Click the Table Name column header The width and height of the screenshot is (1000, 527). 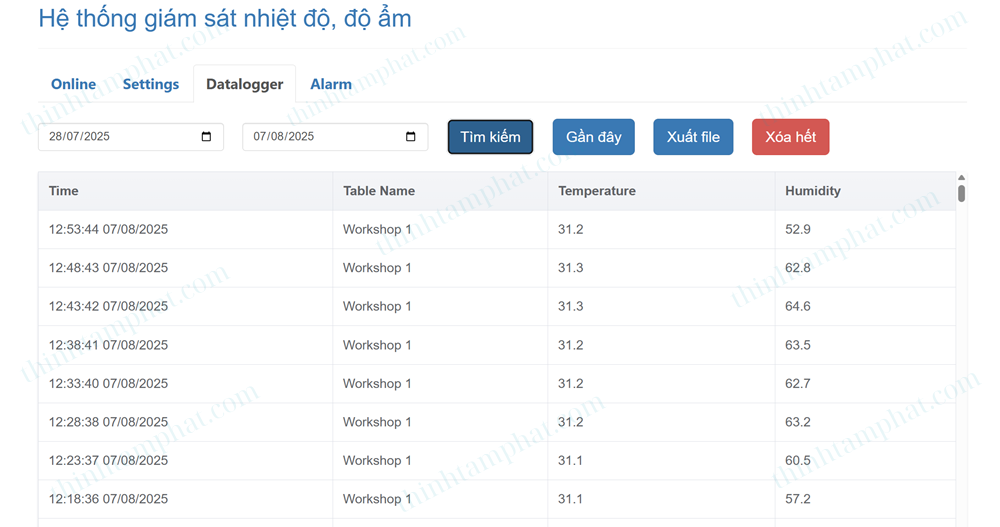pyautogui.click(x=378, y=191)
